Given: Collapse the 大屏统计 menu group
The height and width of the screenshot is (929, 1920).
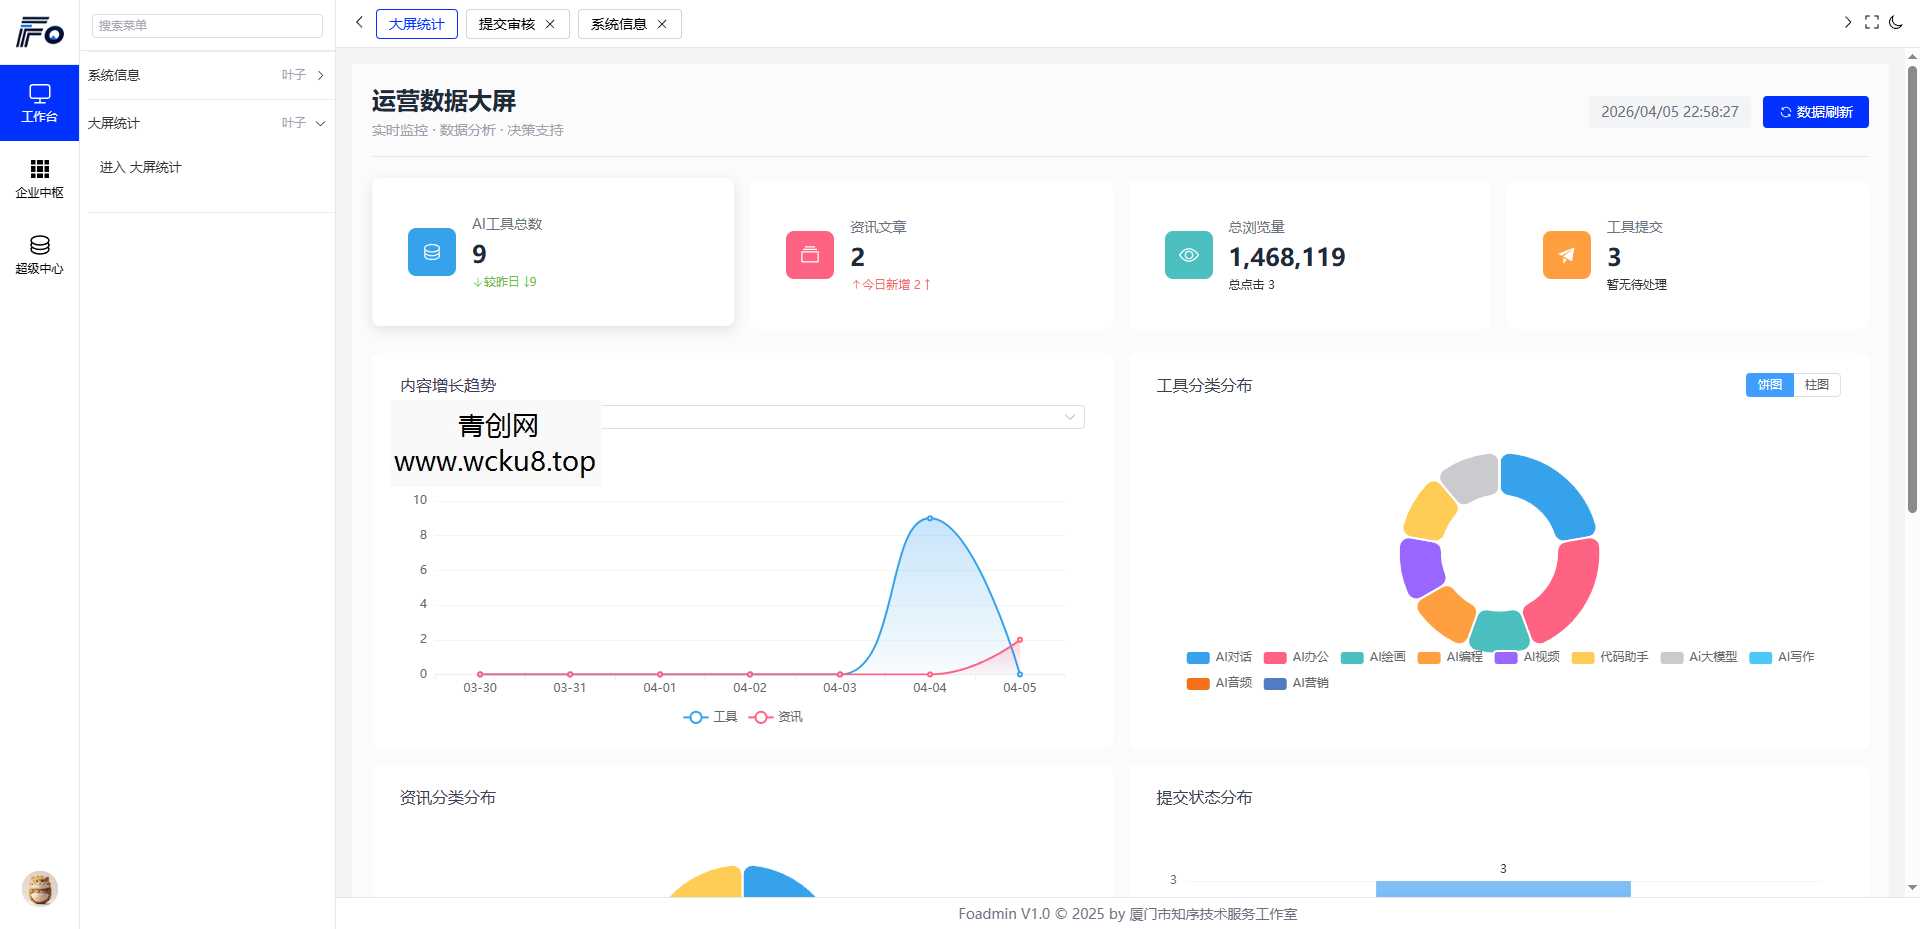Looking at the screenshot, I should (x=320, y=123).
